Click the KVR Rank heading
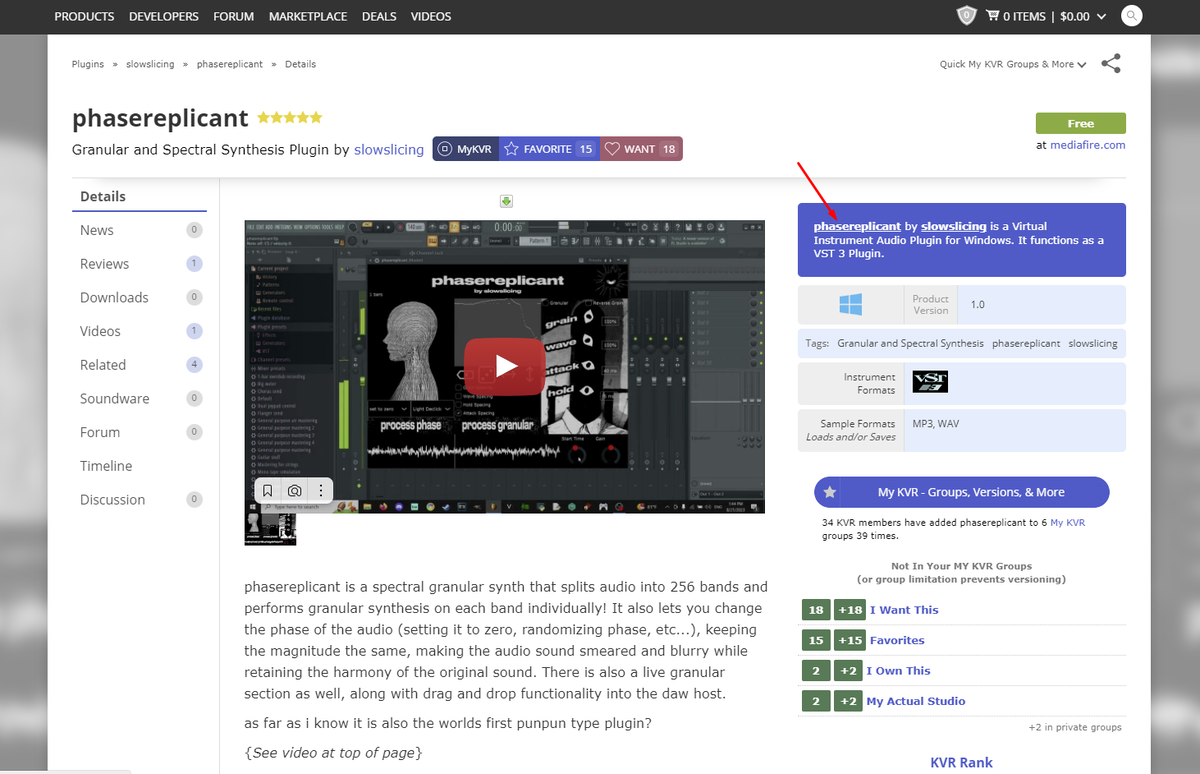 click(961, 763)
